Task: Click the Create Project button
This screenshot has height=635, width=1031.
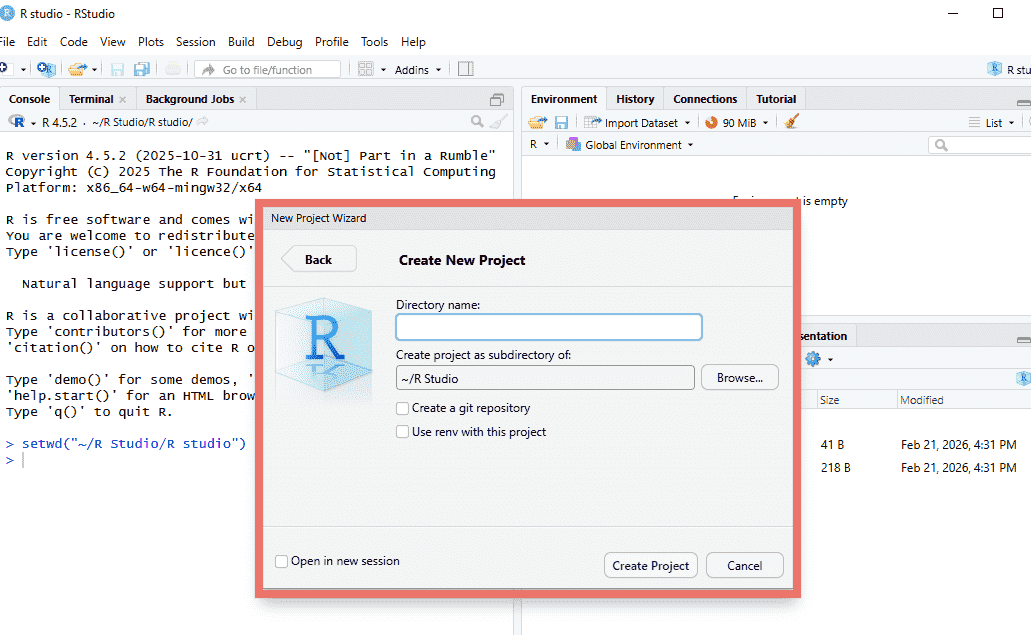Action: pyautogui.click(x=650, y=565)
